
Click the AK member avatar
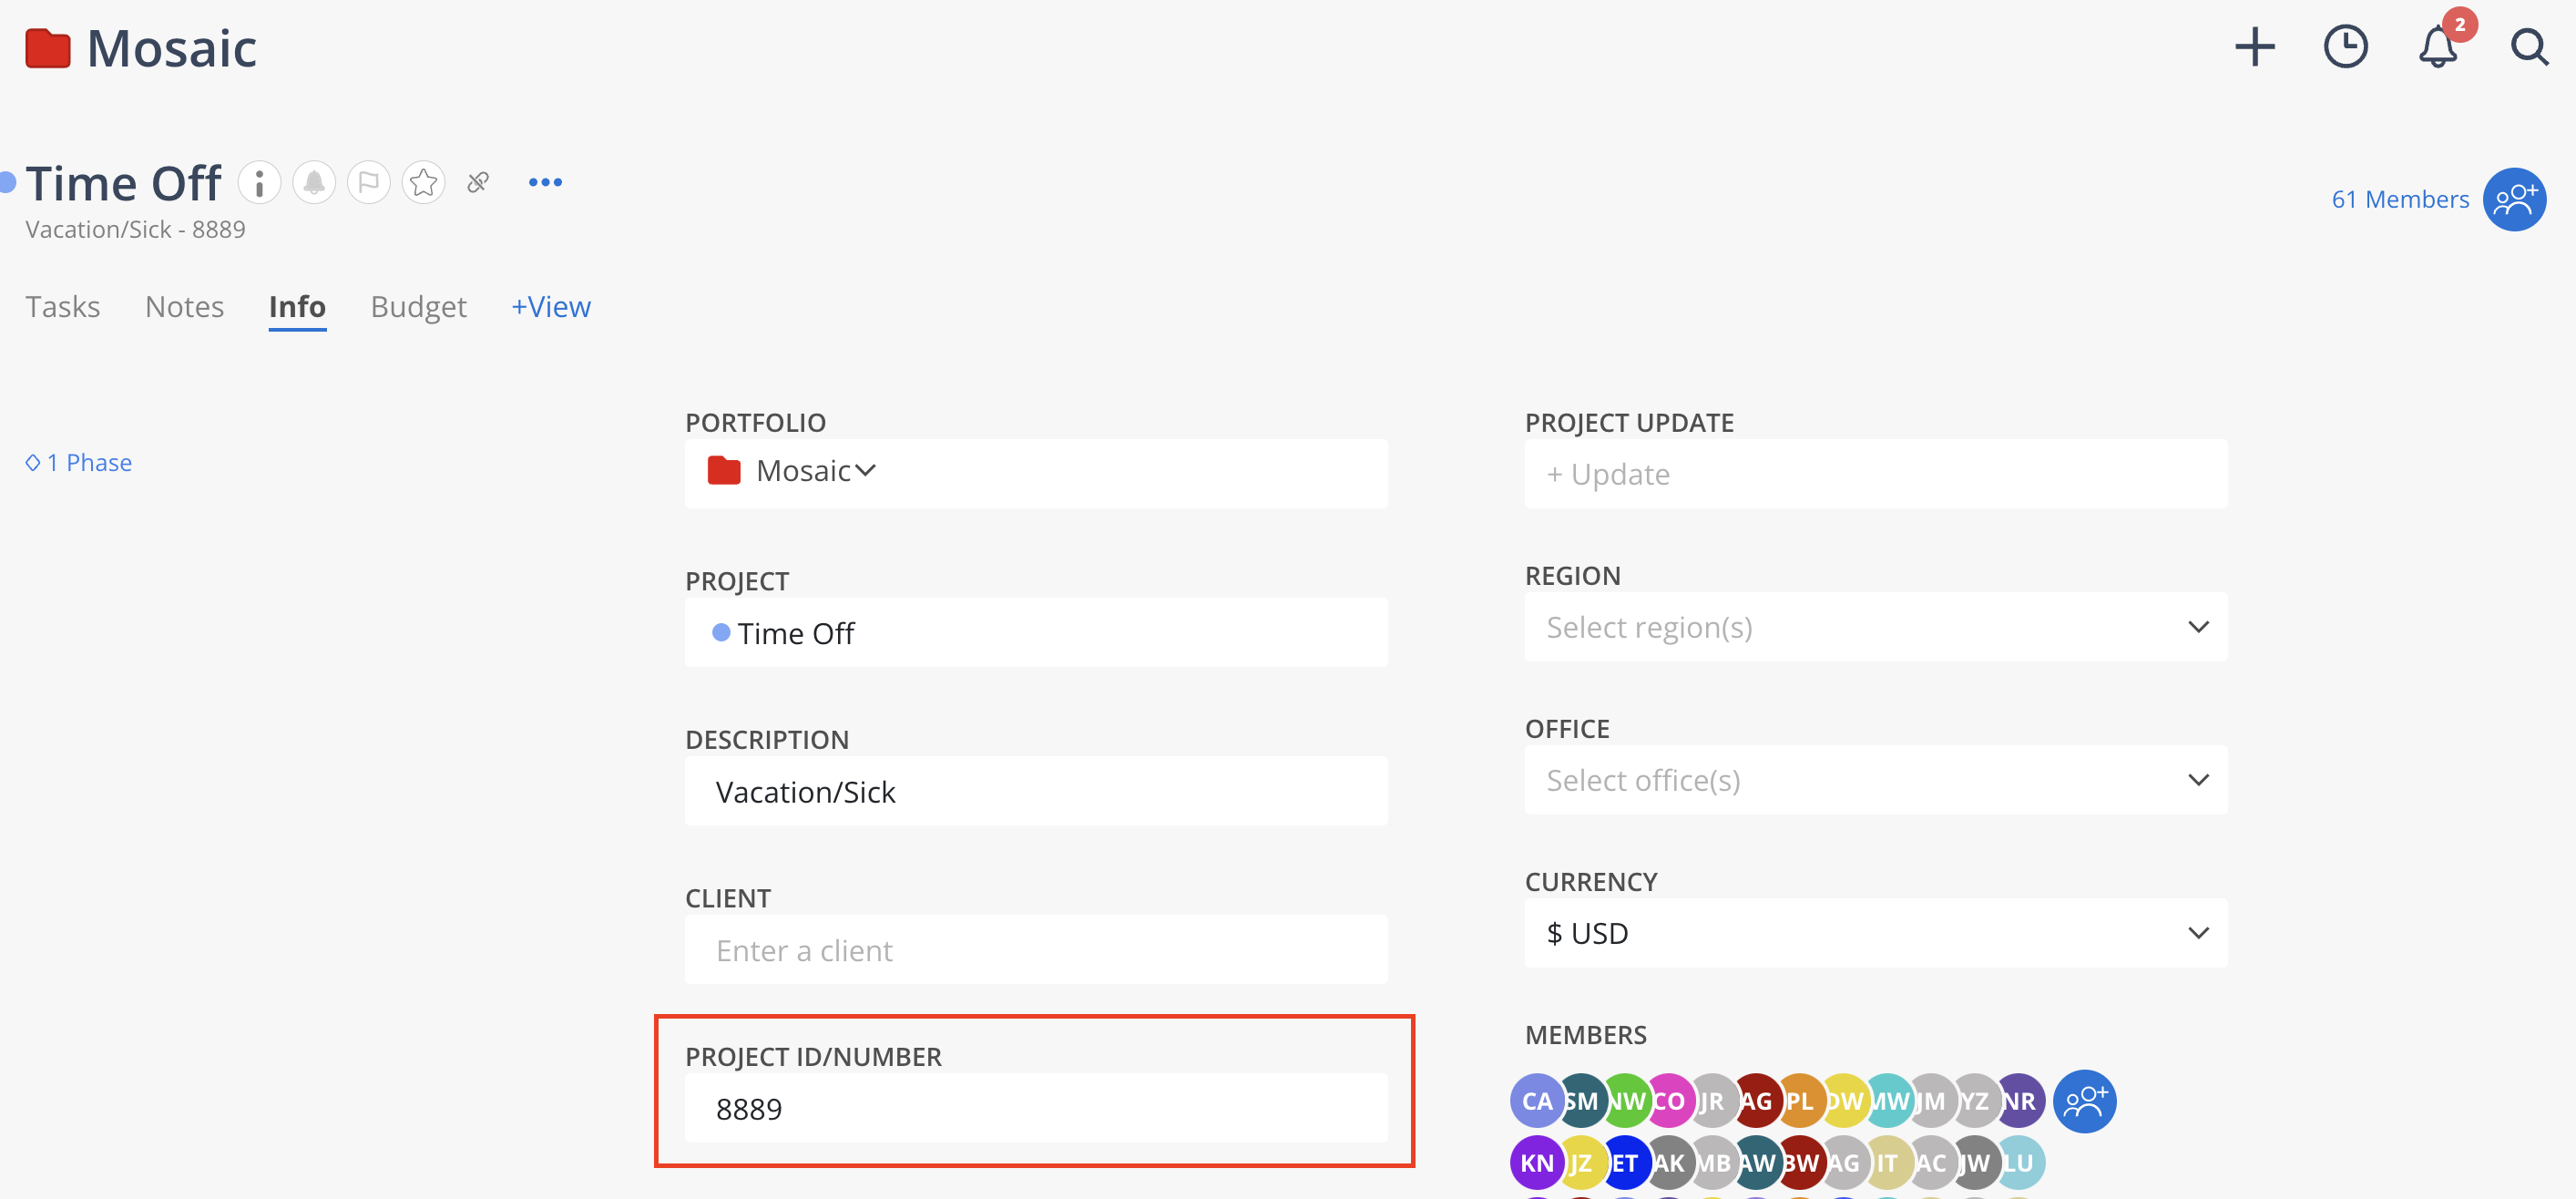pos(1668,1163)
